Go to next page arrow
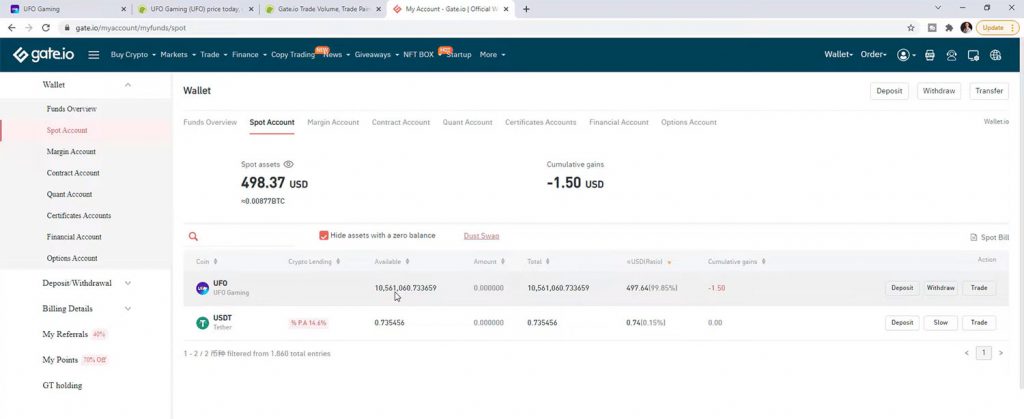The image size is (1024, 419). point(1001,353)
